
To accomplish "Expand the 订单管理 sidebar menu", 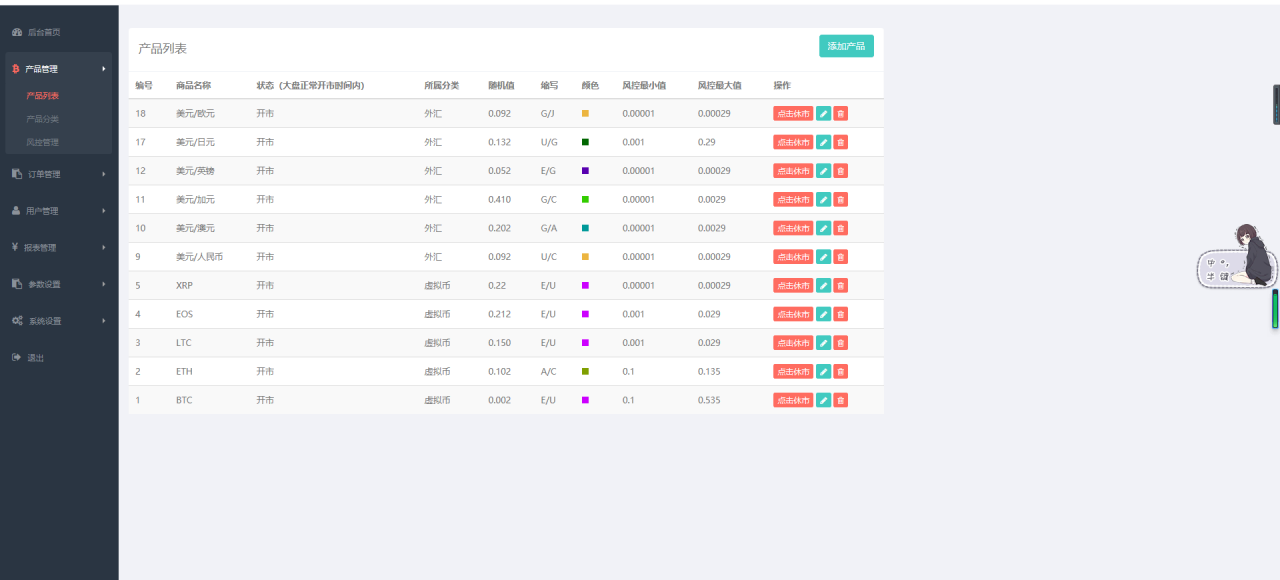I will tap(58, 174).
